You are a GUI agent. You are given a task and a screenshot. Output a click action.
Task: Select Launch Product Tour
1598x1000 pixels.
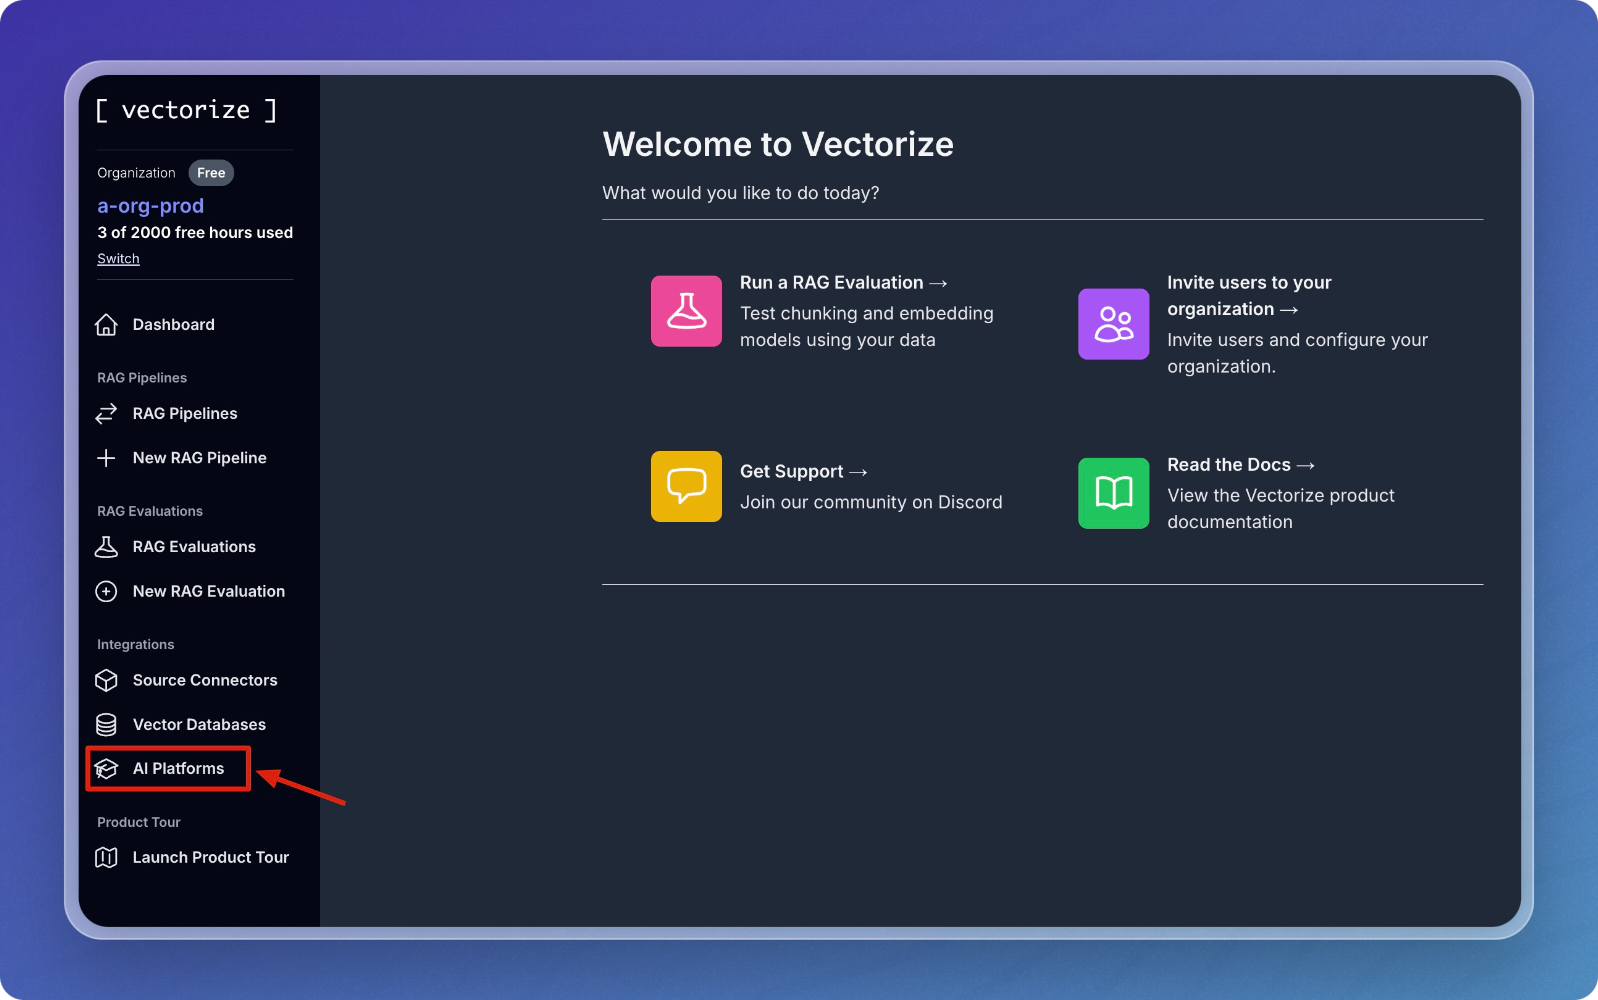tap(211, 857)
